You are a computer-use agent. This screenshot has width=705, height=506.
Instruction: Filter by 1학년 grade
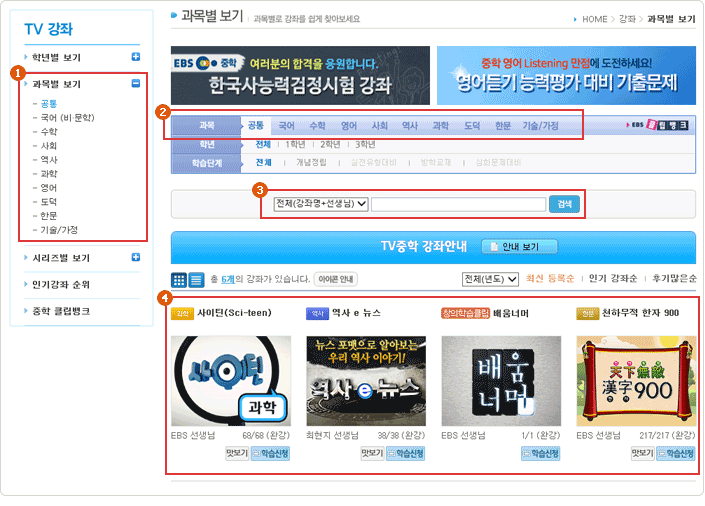coord(295,144)
